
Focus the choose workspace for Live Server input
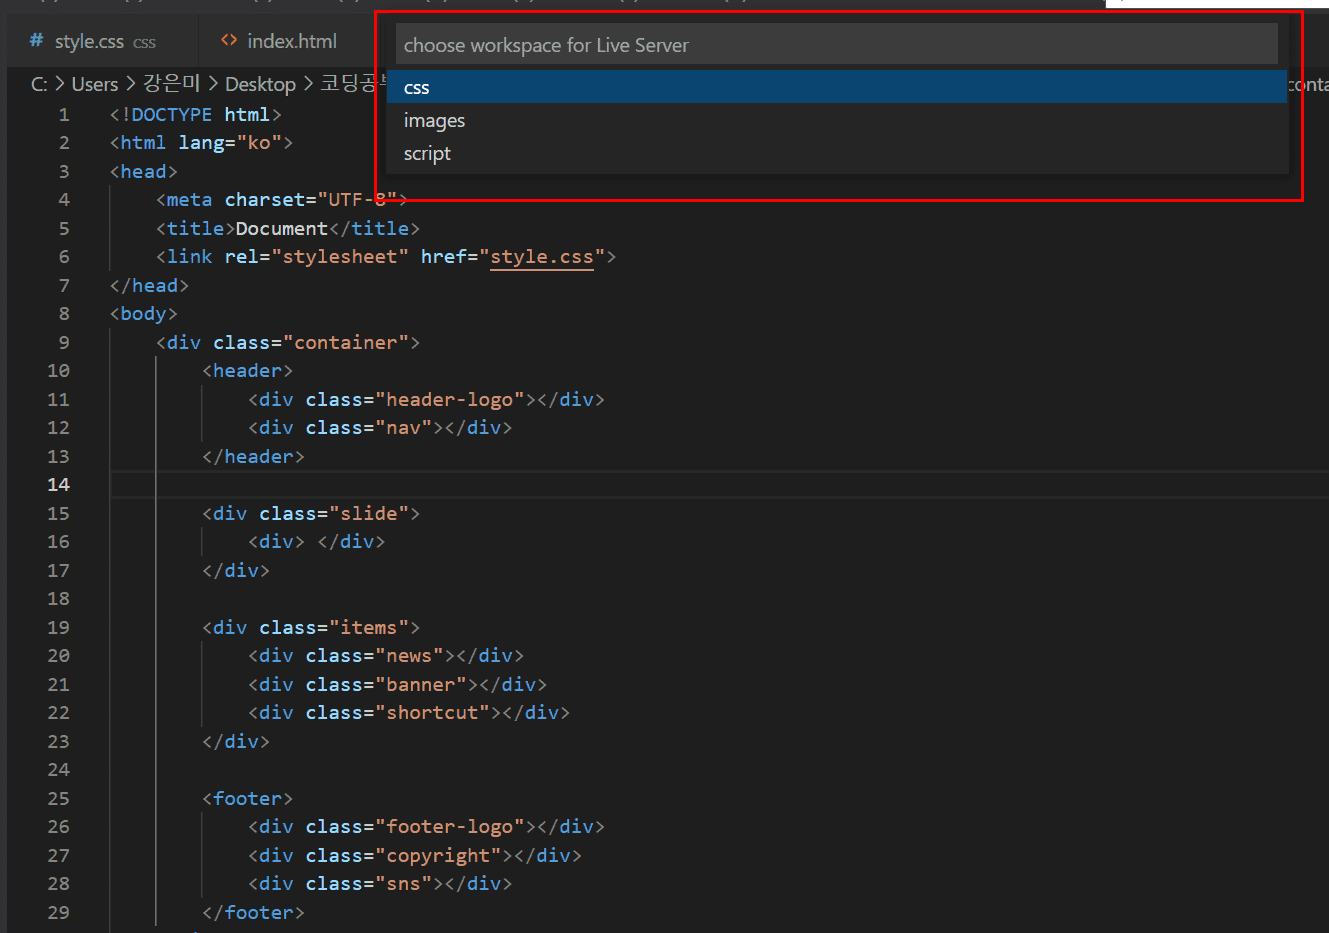point(836,45)
